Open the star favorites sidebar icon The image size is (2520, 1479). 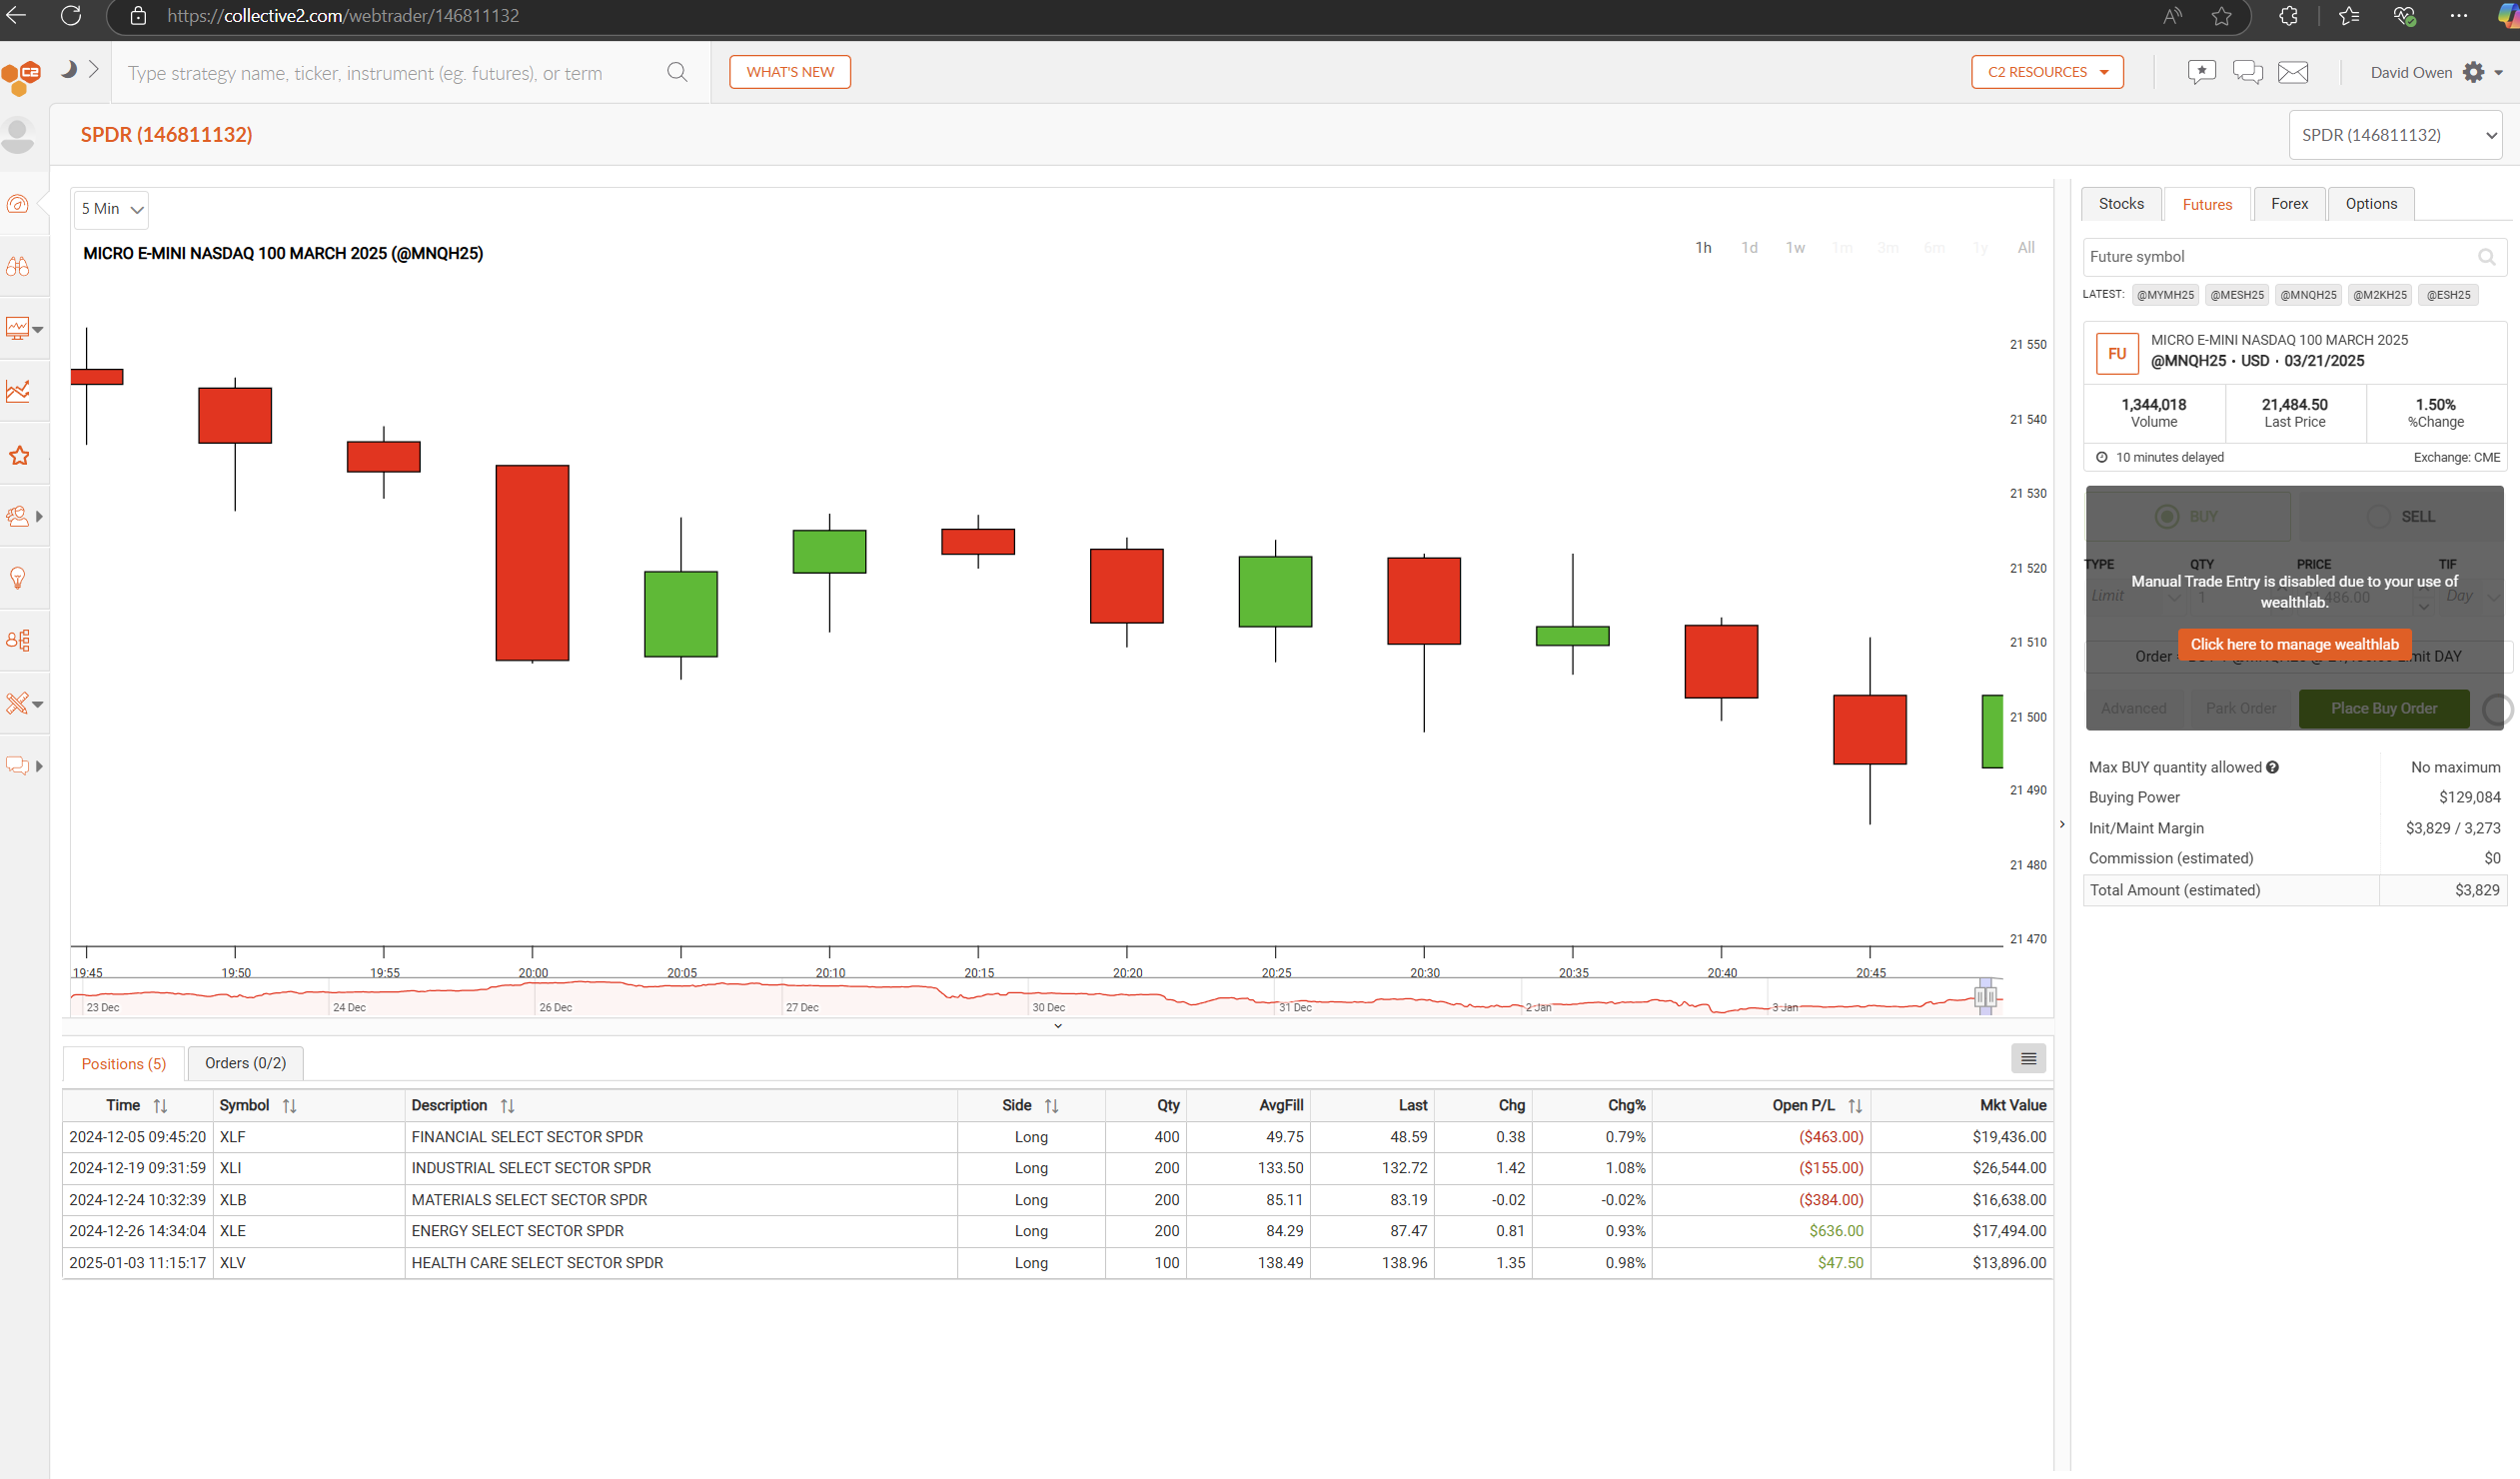(x=19, y=456)
